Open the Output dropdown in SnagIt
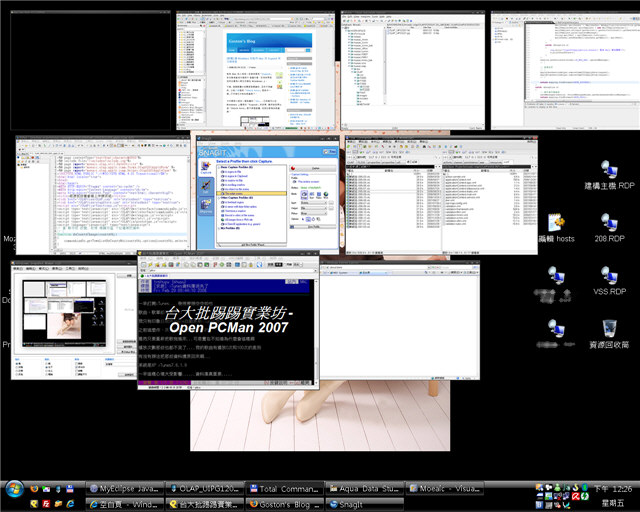 (x=314, y=208)
